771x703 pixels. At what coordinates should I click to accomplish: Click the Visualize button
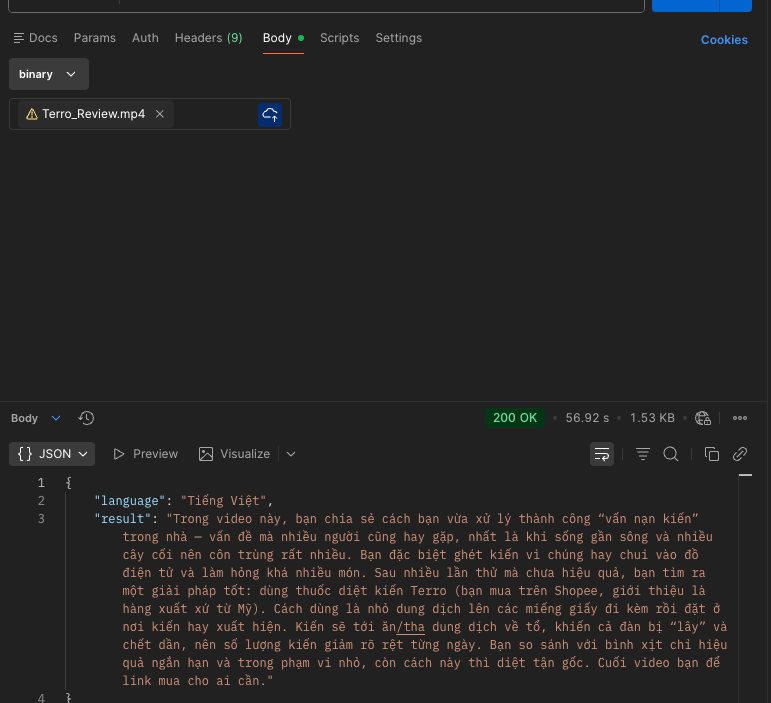tap(235, 454)
